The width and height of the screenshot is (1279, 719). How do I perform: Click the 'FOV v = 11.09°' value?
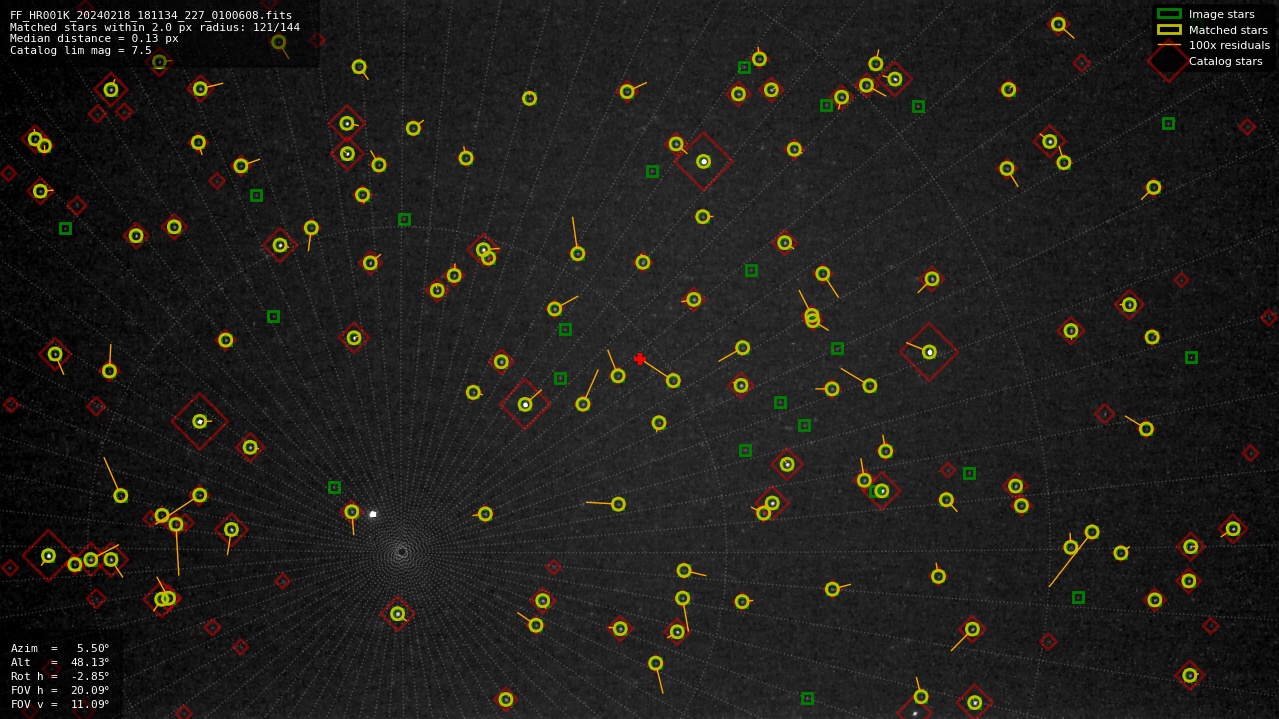pyautogui.click(x=60, y=704)
